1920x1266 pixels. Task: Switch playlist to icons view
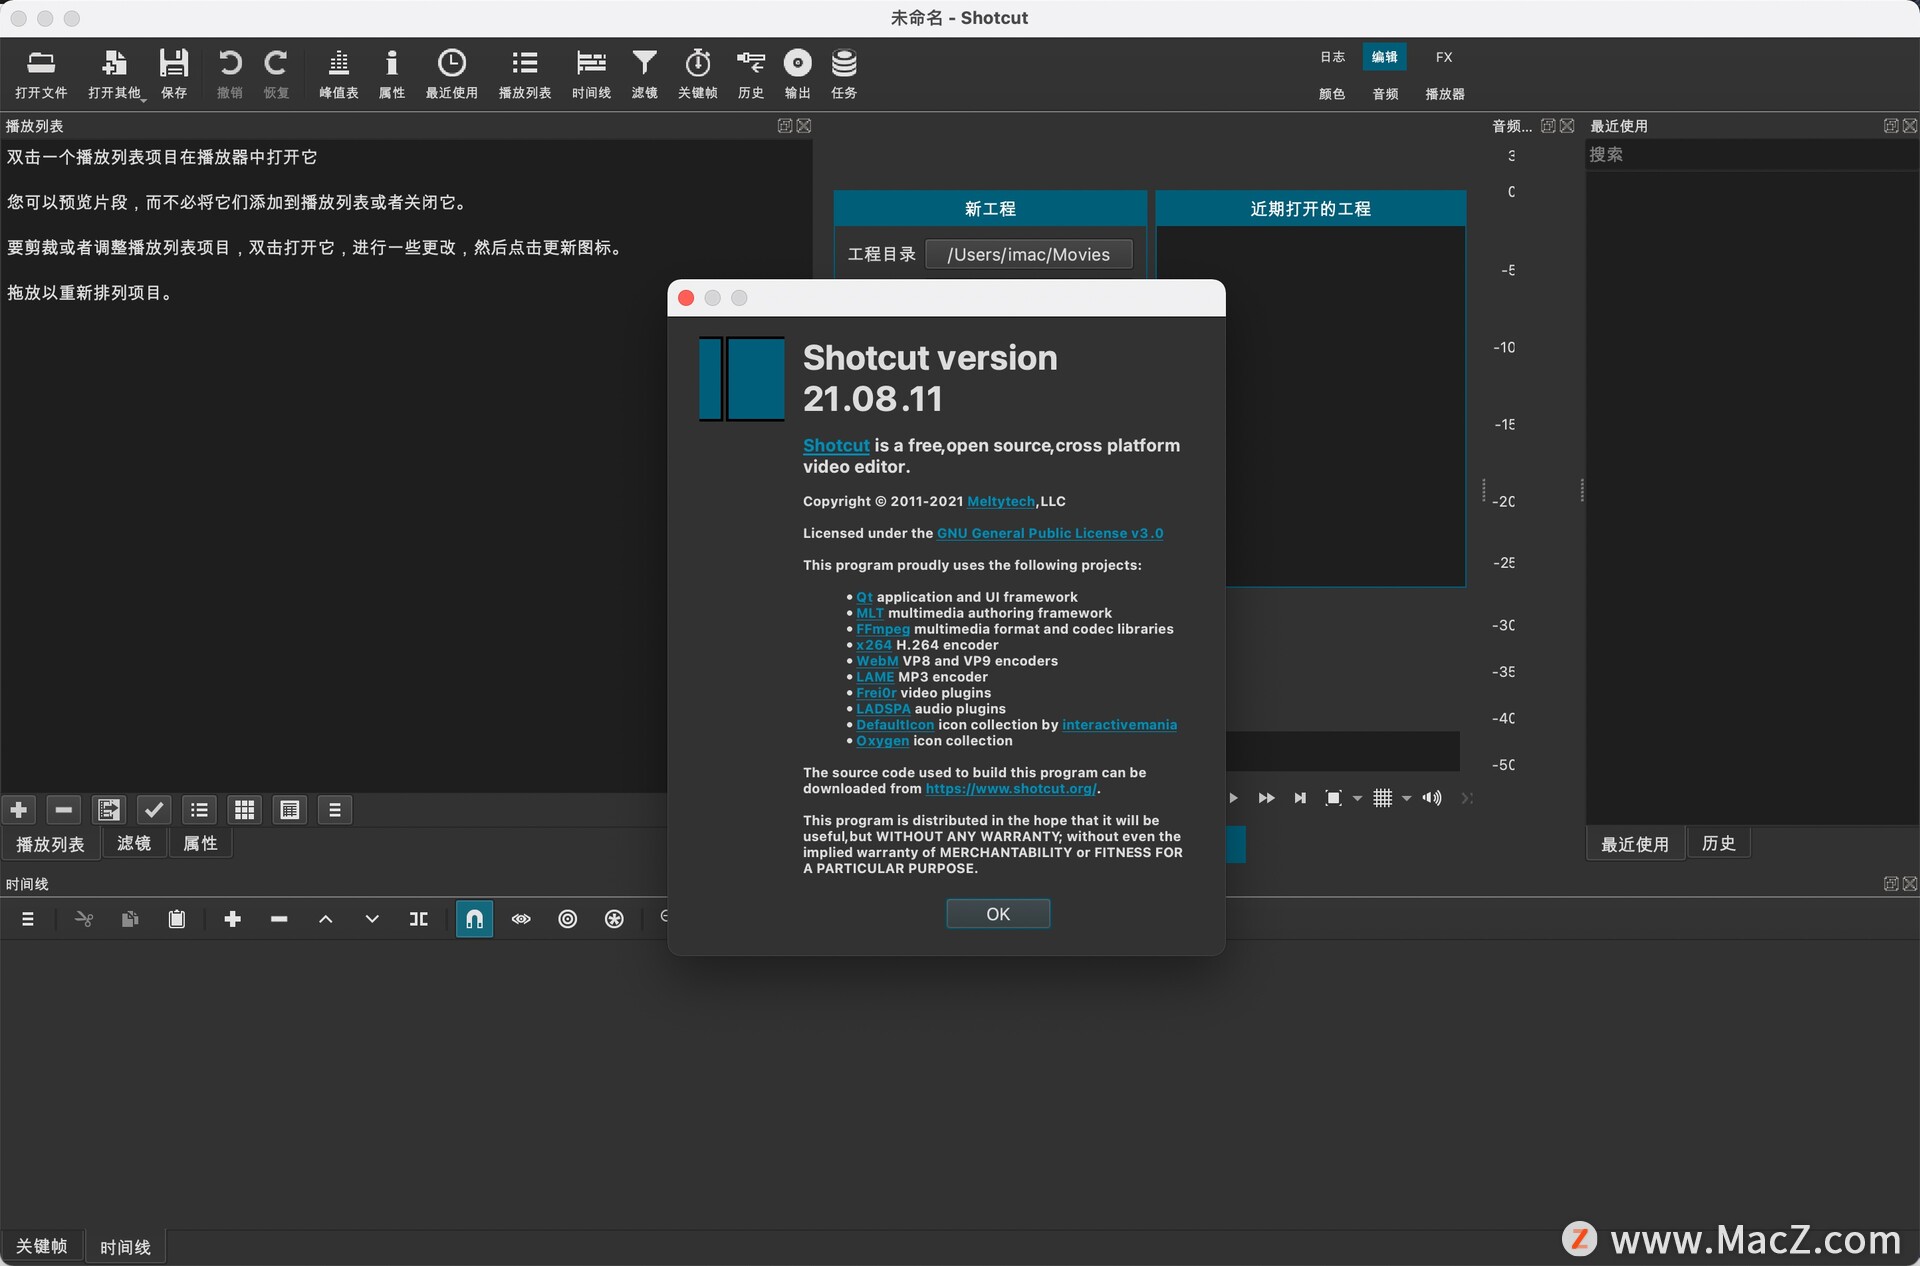pyautogui.click(x=290, y=810)
